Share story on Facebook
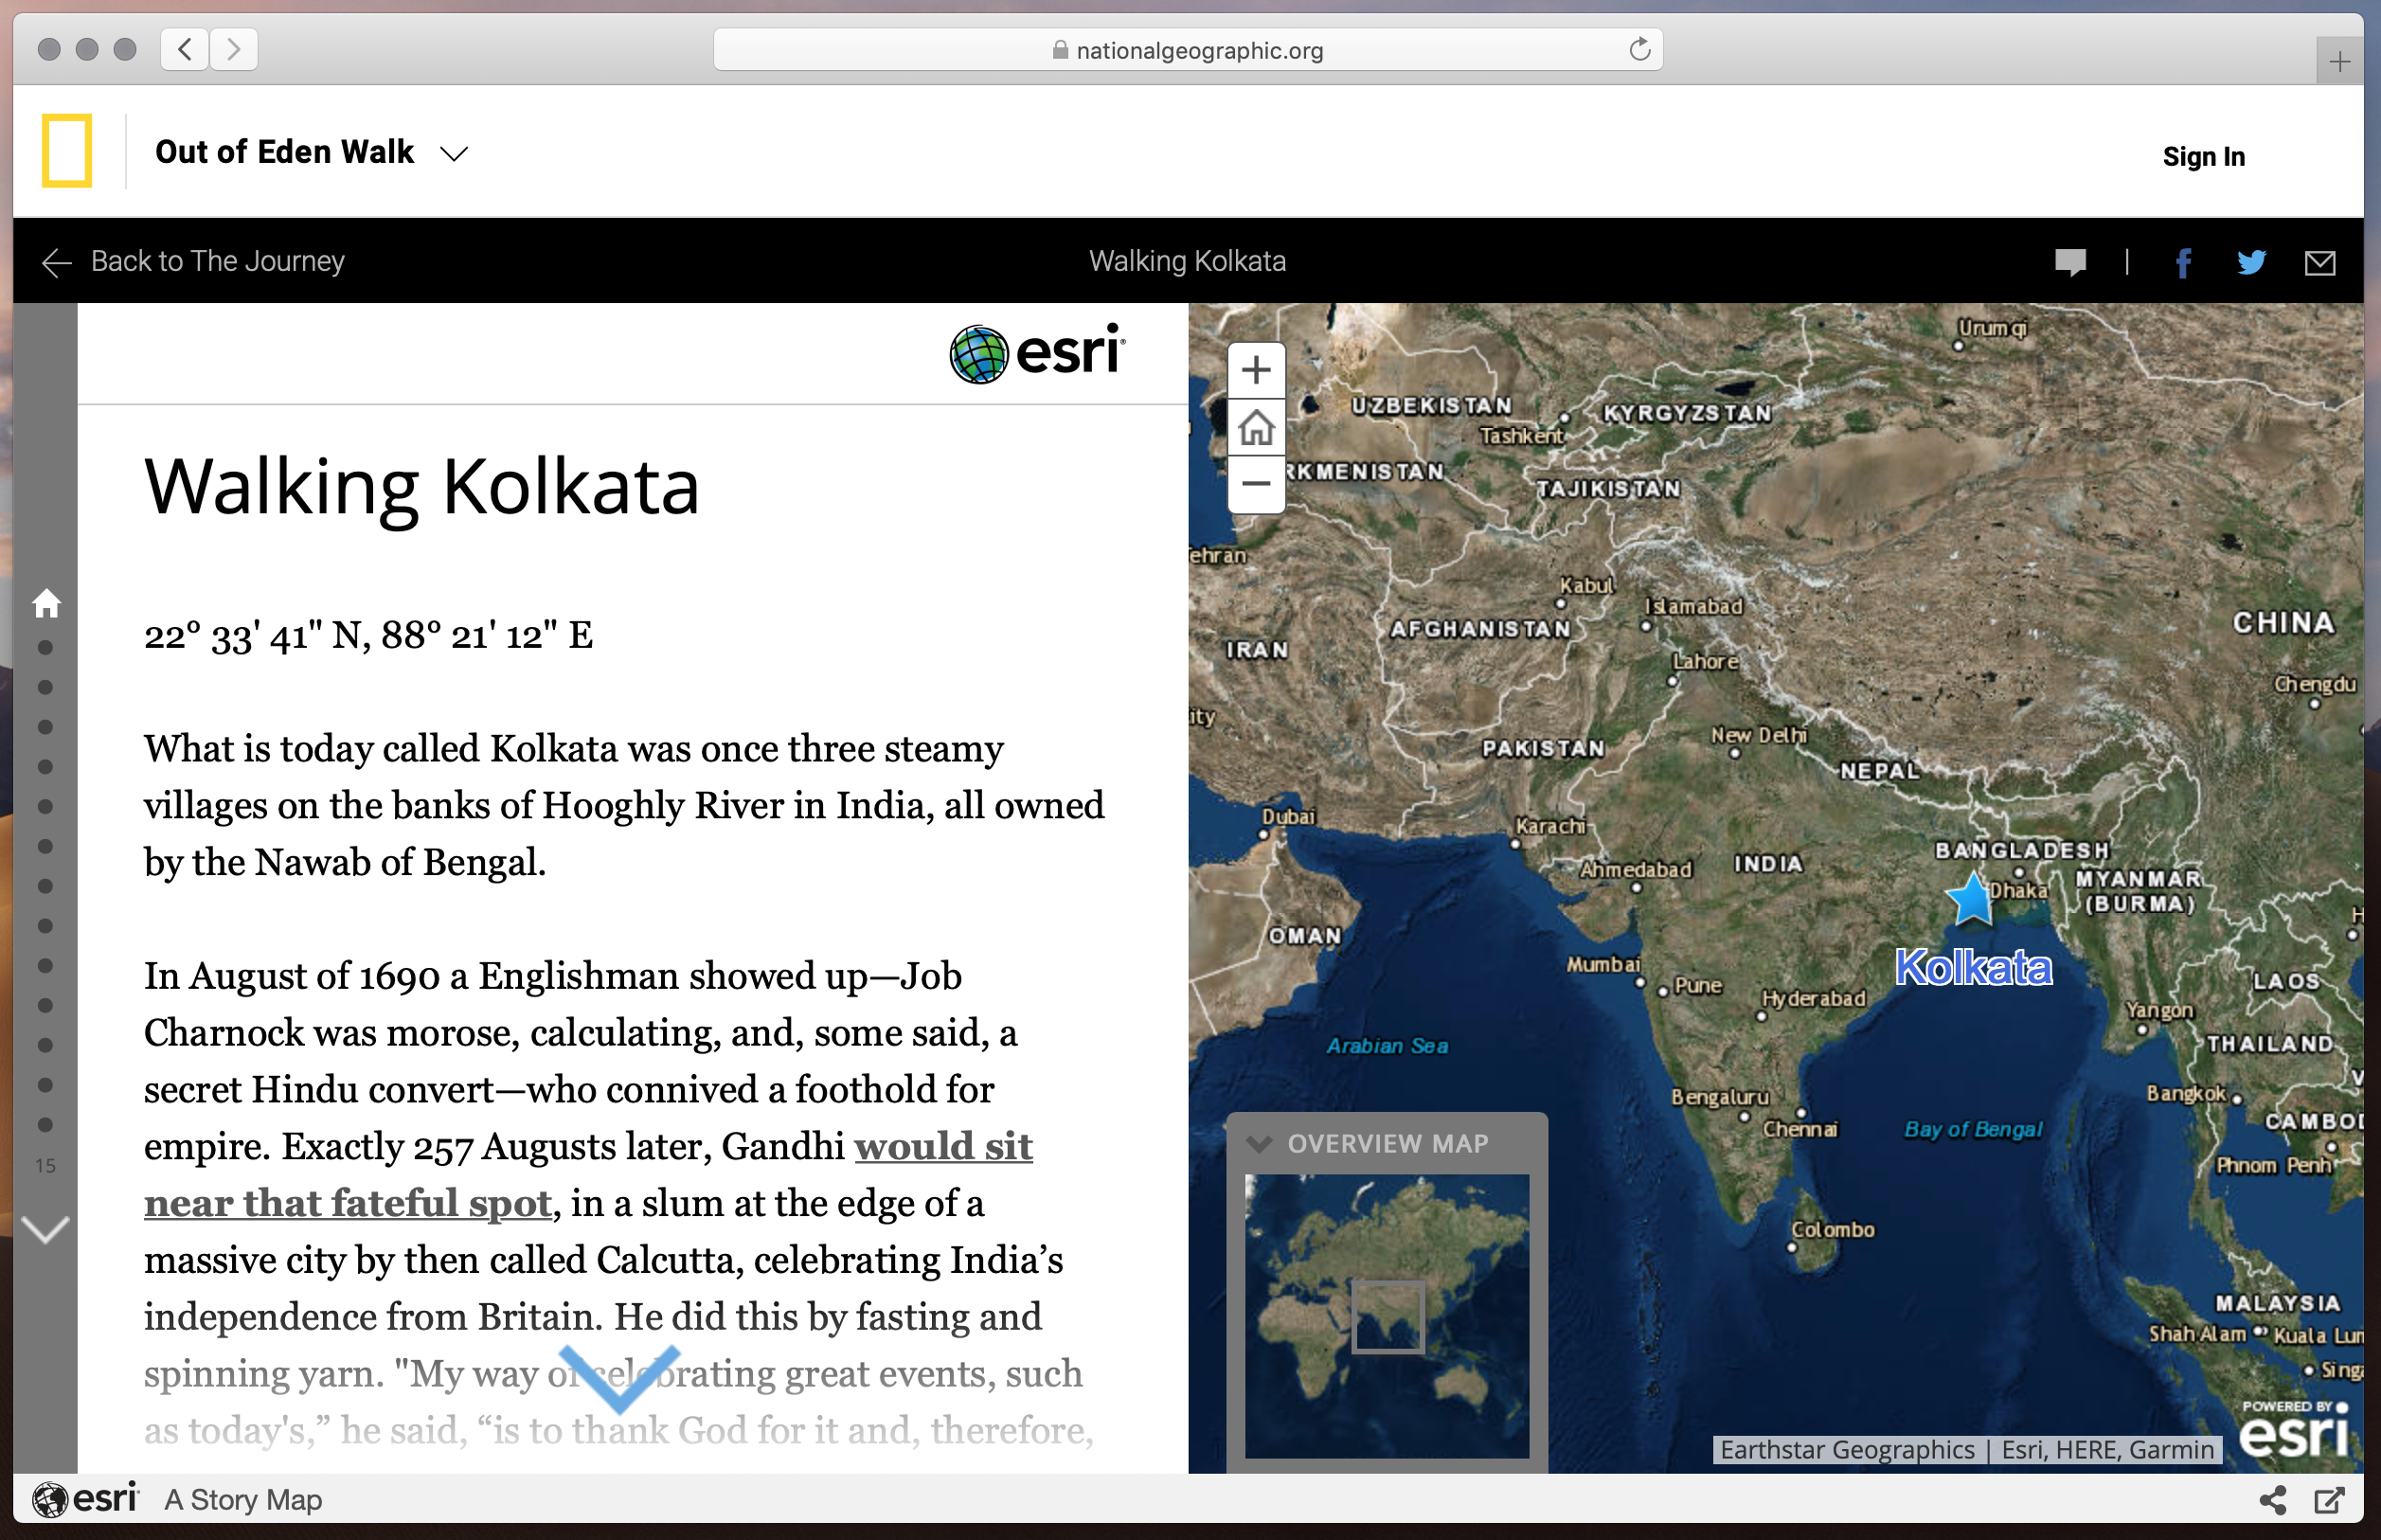The width and height of the screenshot is (2381, 1540). pos(2183,263)
